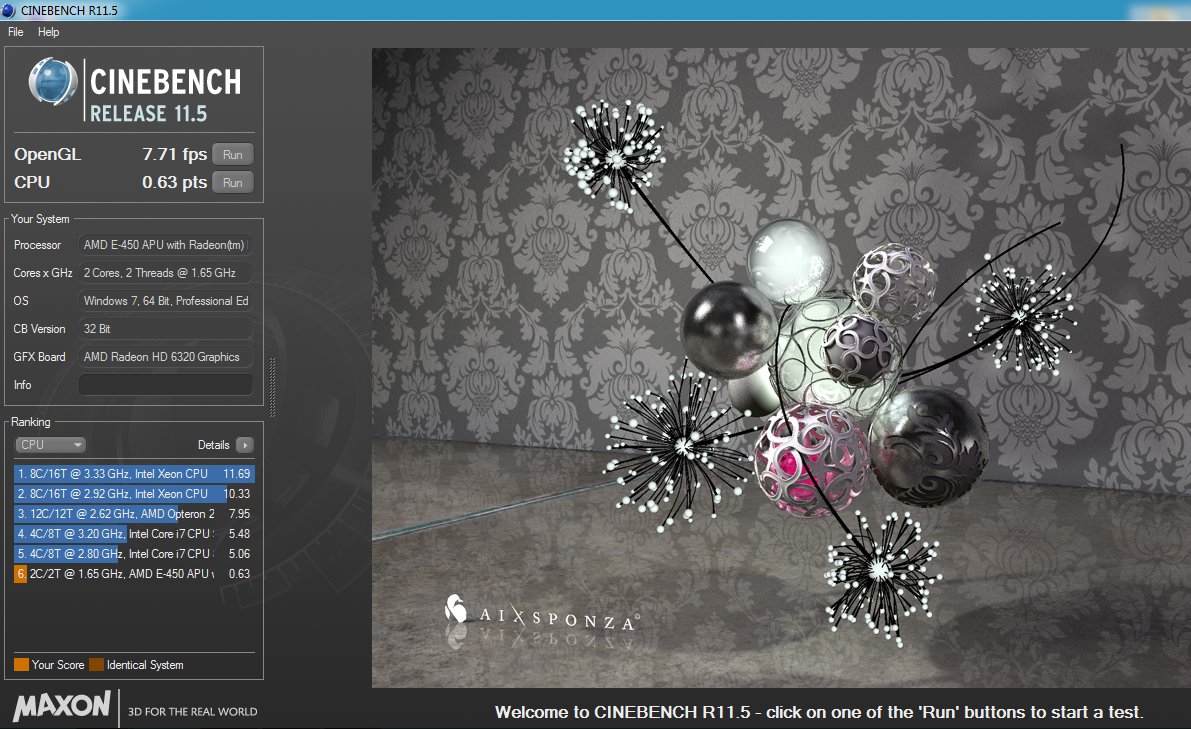This screenshot has width=1191, height=729.
Task: Expand ranking Details with arrow button
Action: click(245, 445)
